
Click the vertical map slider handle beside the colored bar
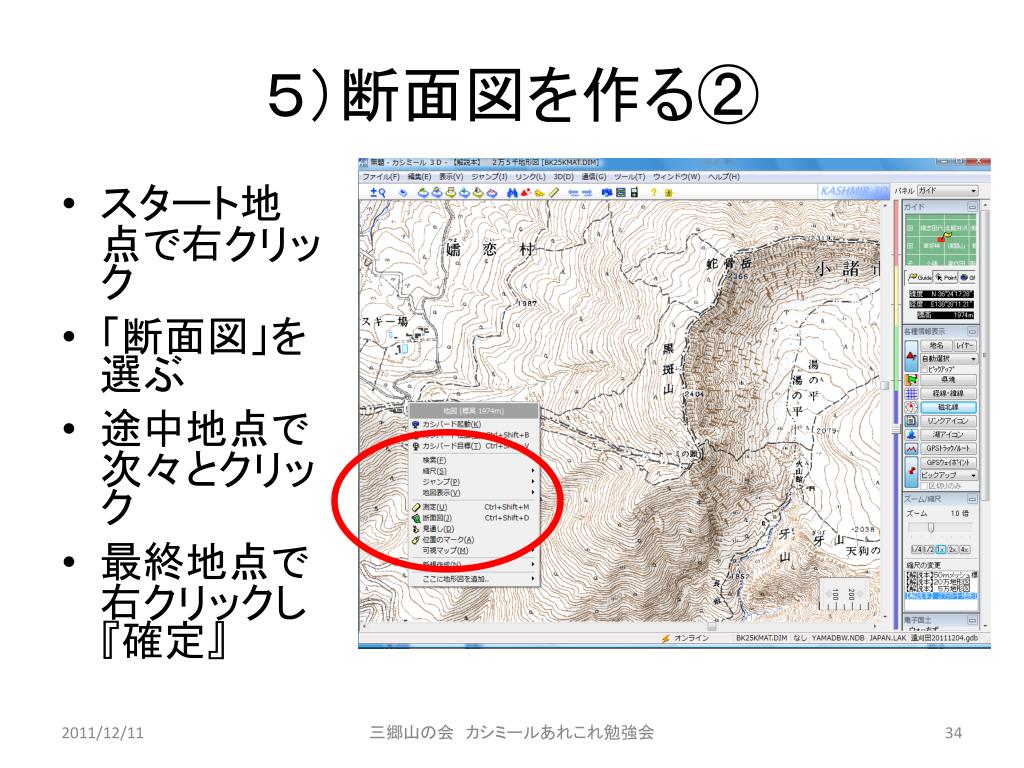[x=897, y=429]
